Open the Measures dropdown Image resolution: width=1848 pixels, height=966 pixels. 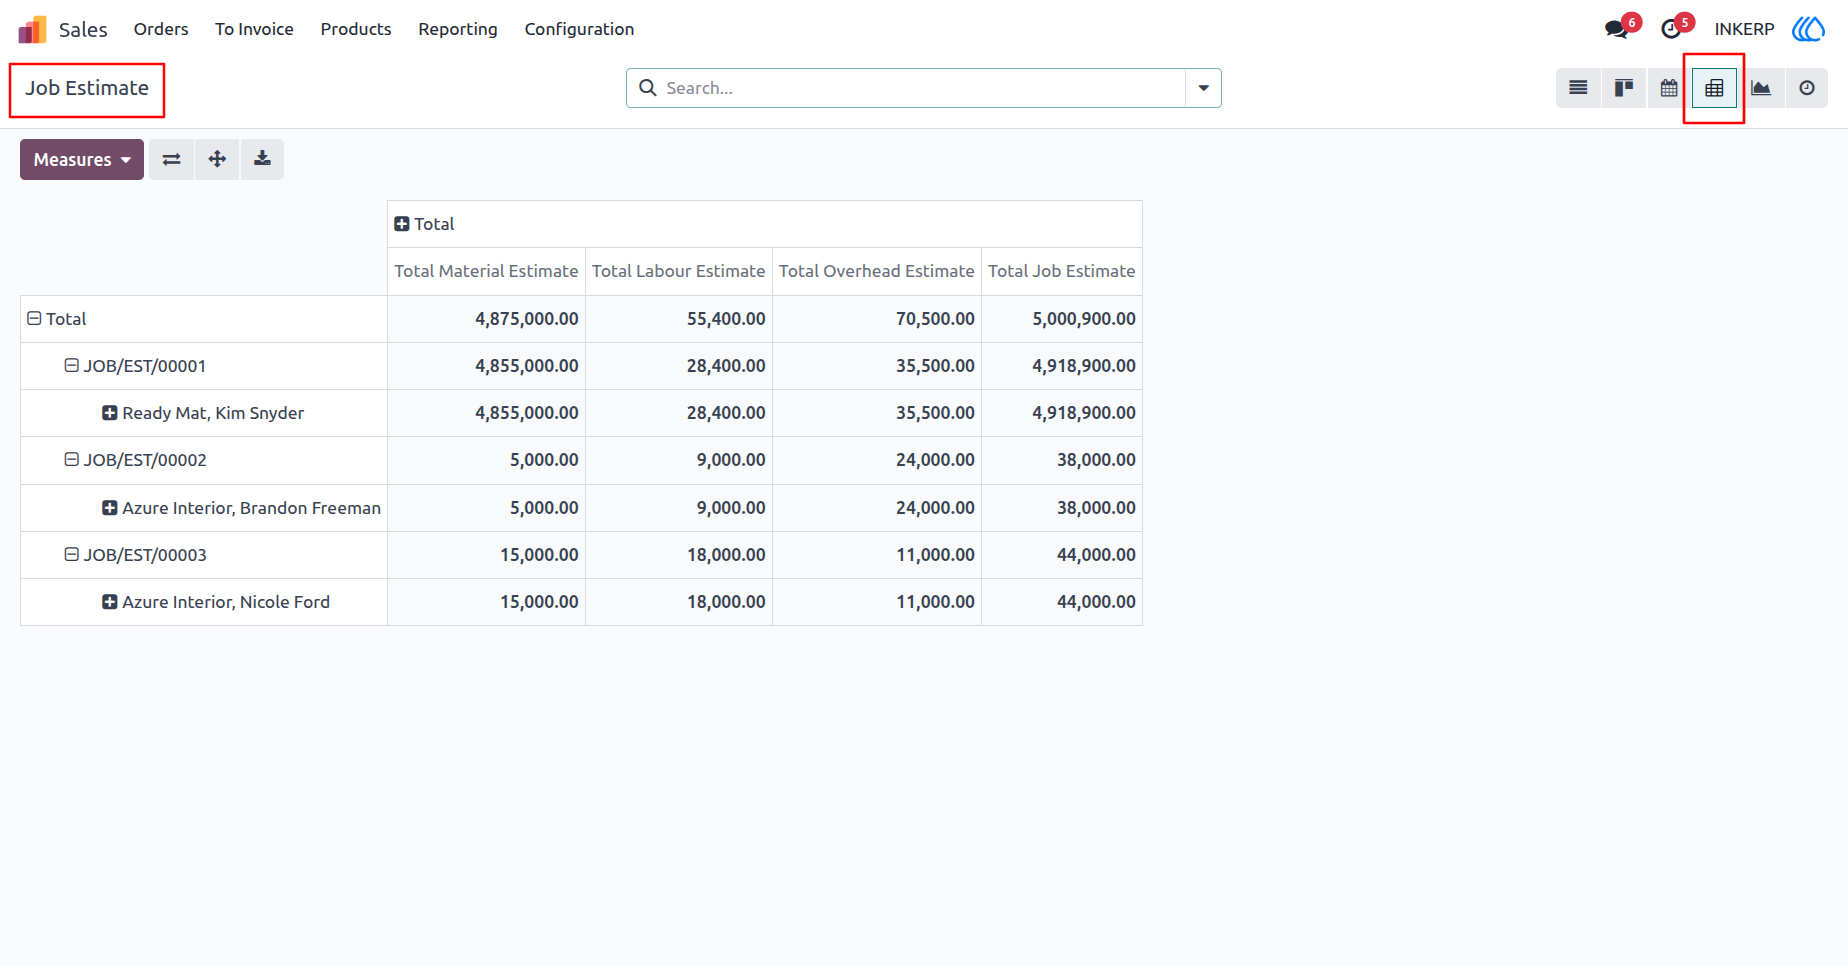point(82,159)
